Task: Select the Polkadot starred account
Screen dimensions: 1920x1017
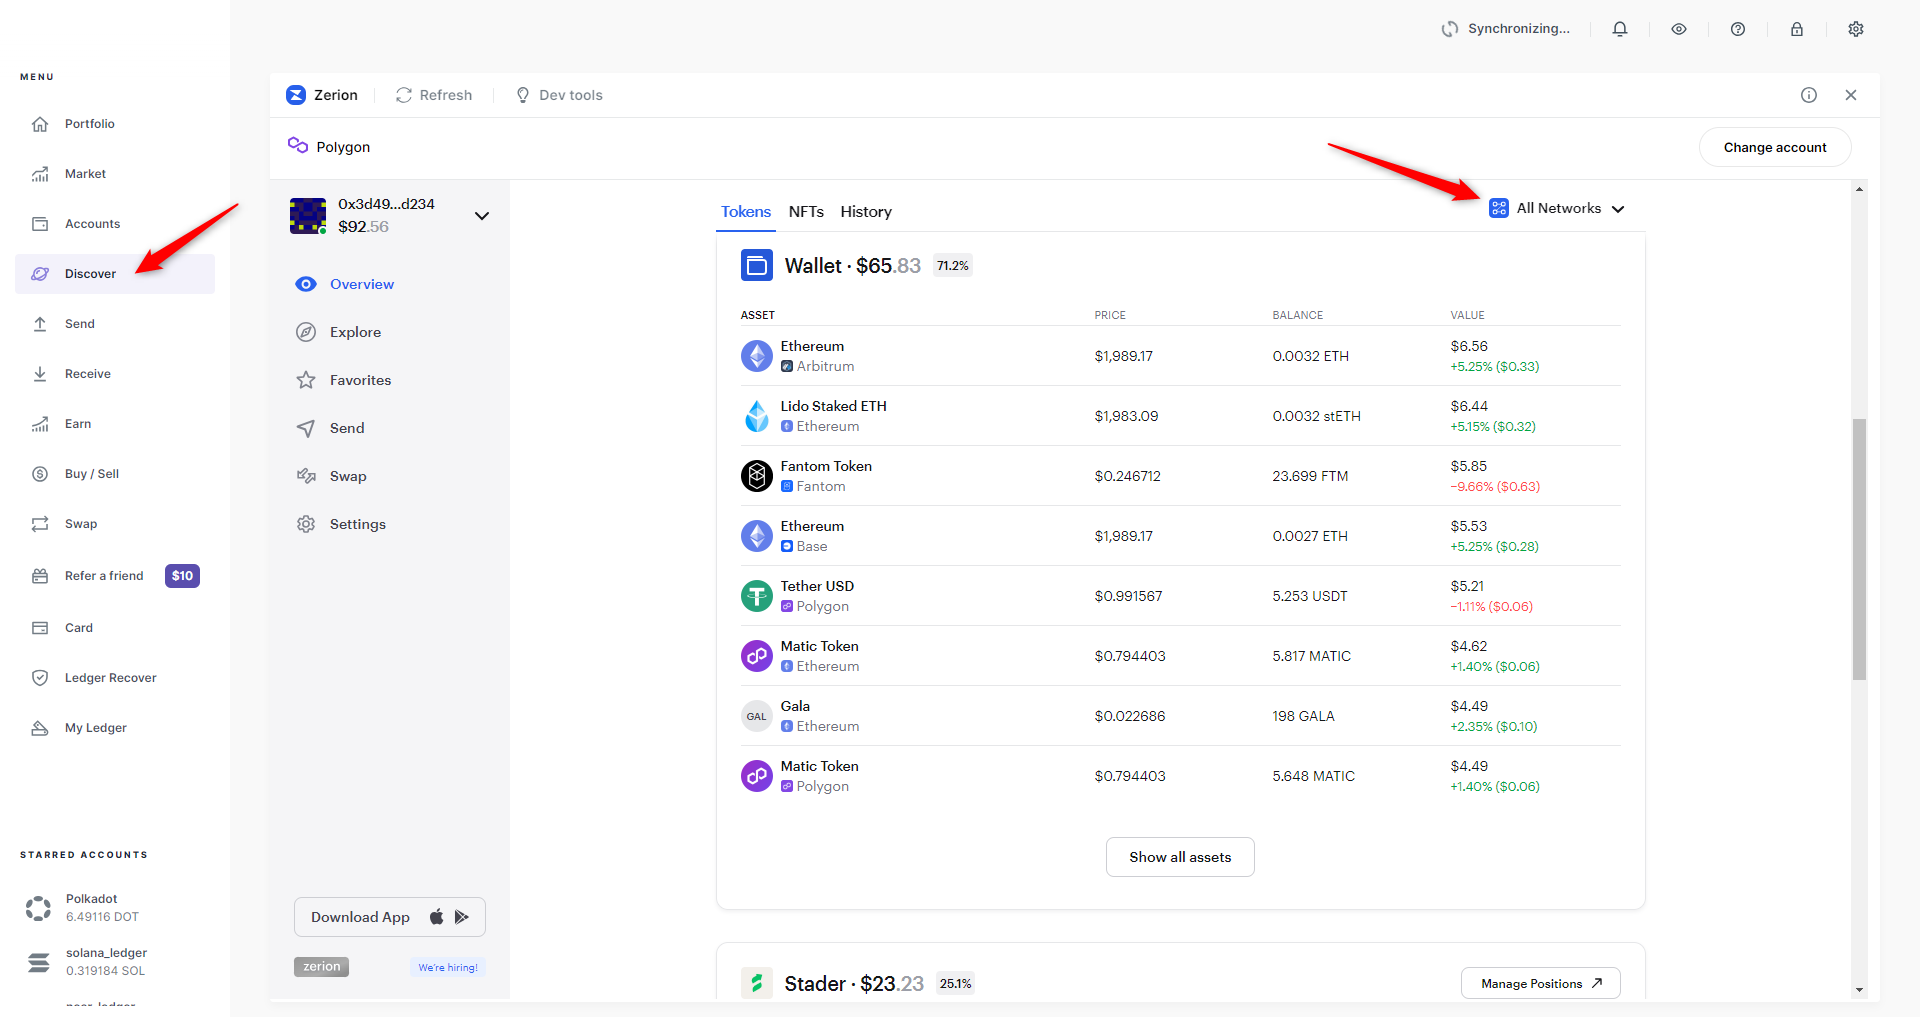Action: 91,907
